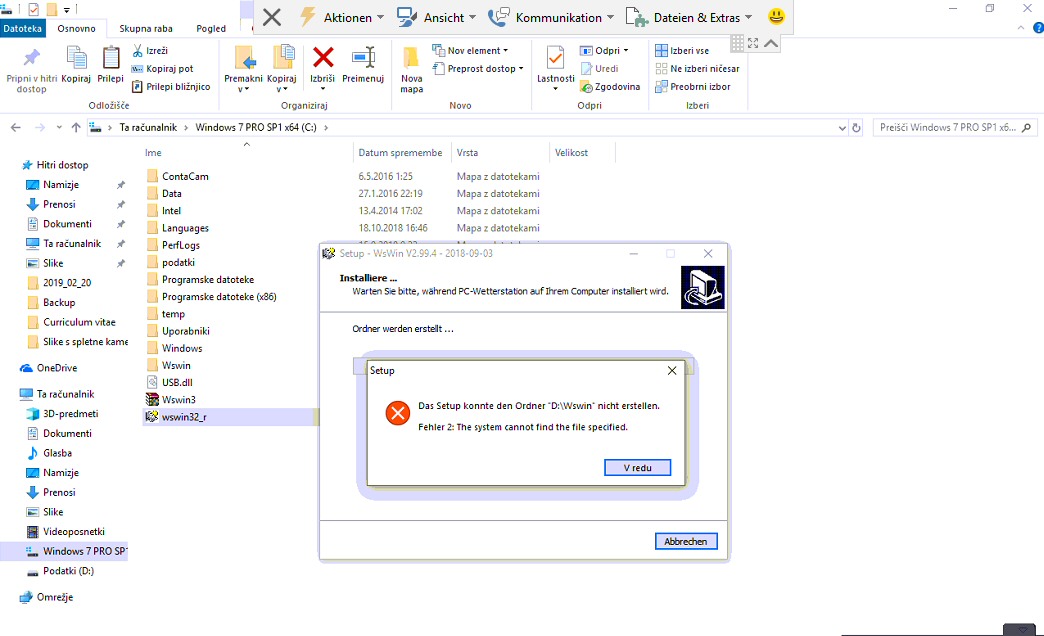Viewport: 1044px width, 636px height.
Task: Open the Aktionen dropdown menu
Action: [341, 17]
